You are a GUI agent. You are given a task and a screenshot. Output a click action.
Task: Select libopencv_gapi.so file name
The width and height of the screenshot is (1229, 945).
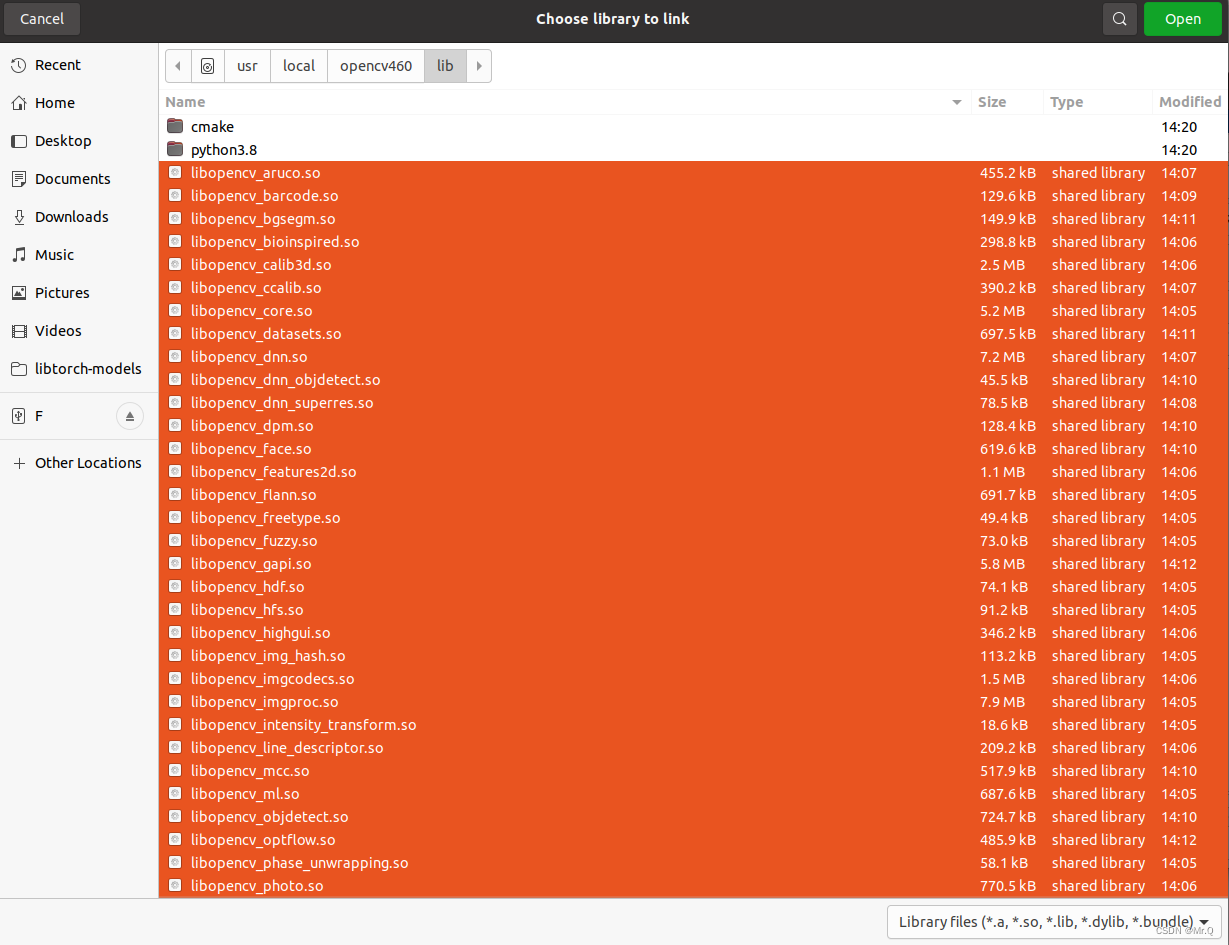[251, 564]
